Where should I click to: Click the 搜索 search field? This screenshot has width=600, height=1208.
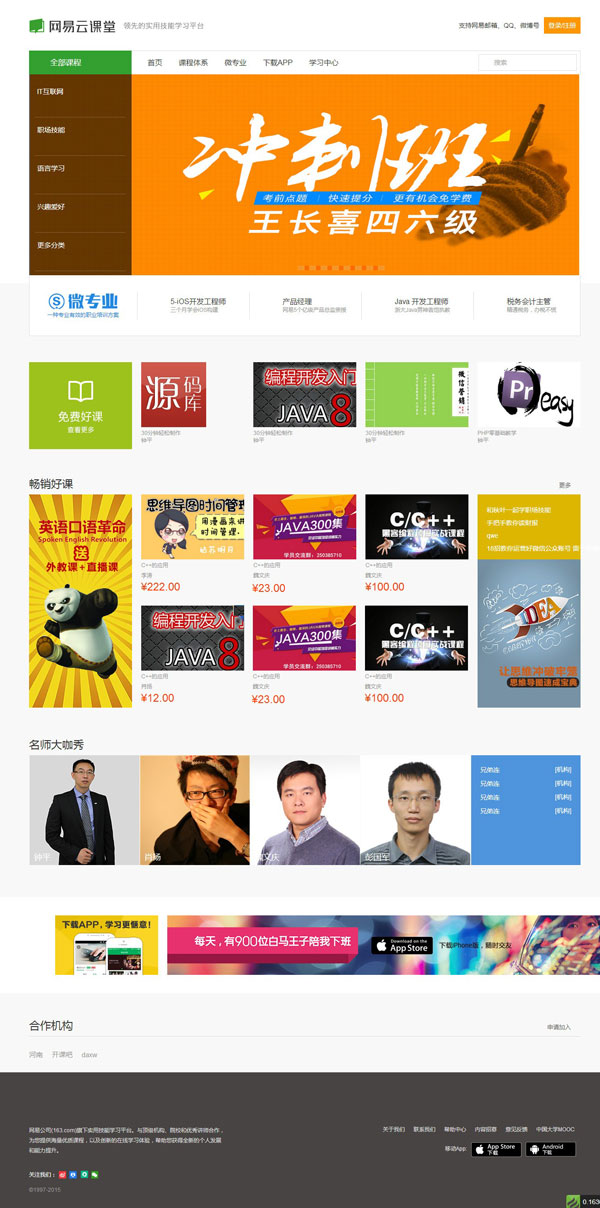point(528,62)
